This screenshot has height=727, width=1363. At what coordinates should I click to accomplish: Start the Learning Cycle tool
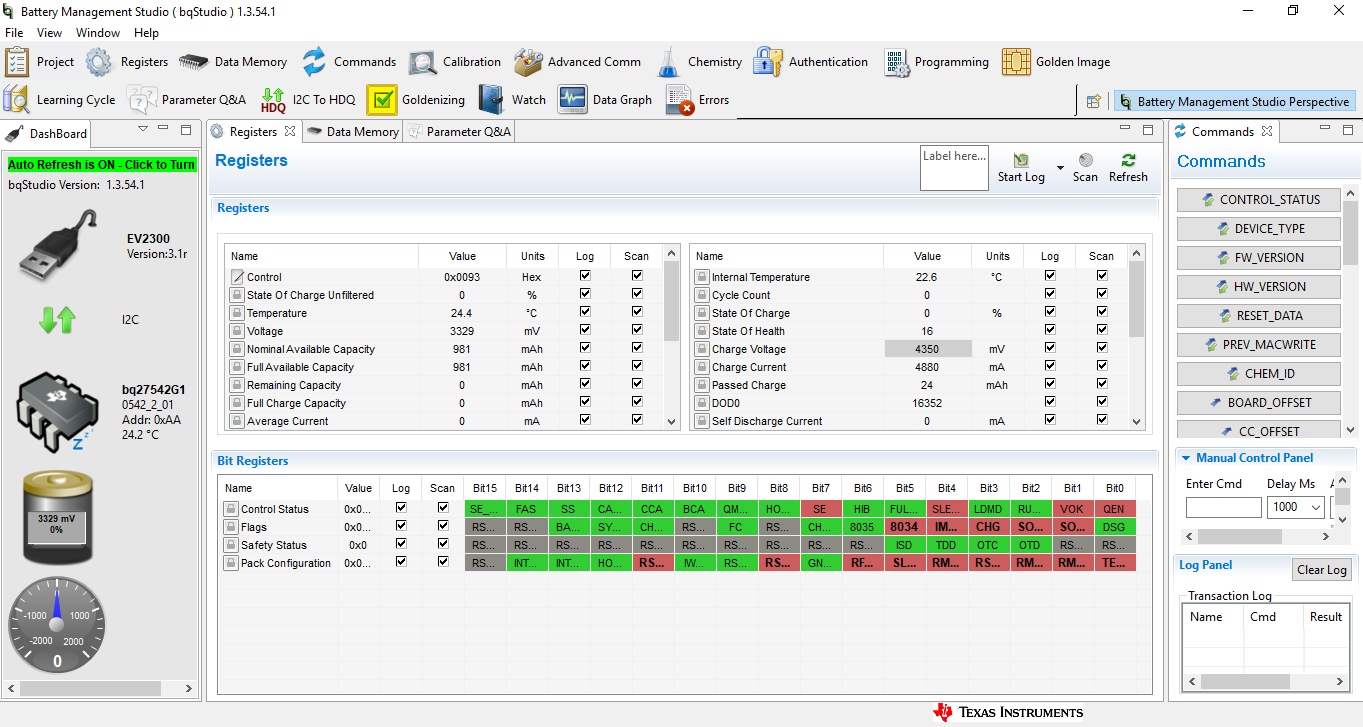(17, 100)
